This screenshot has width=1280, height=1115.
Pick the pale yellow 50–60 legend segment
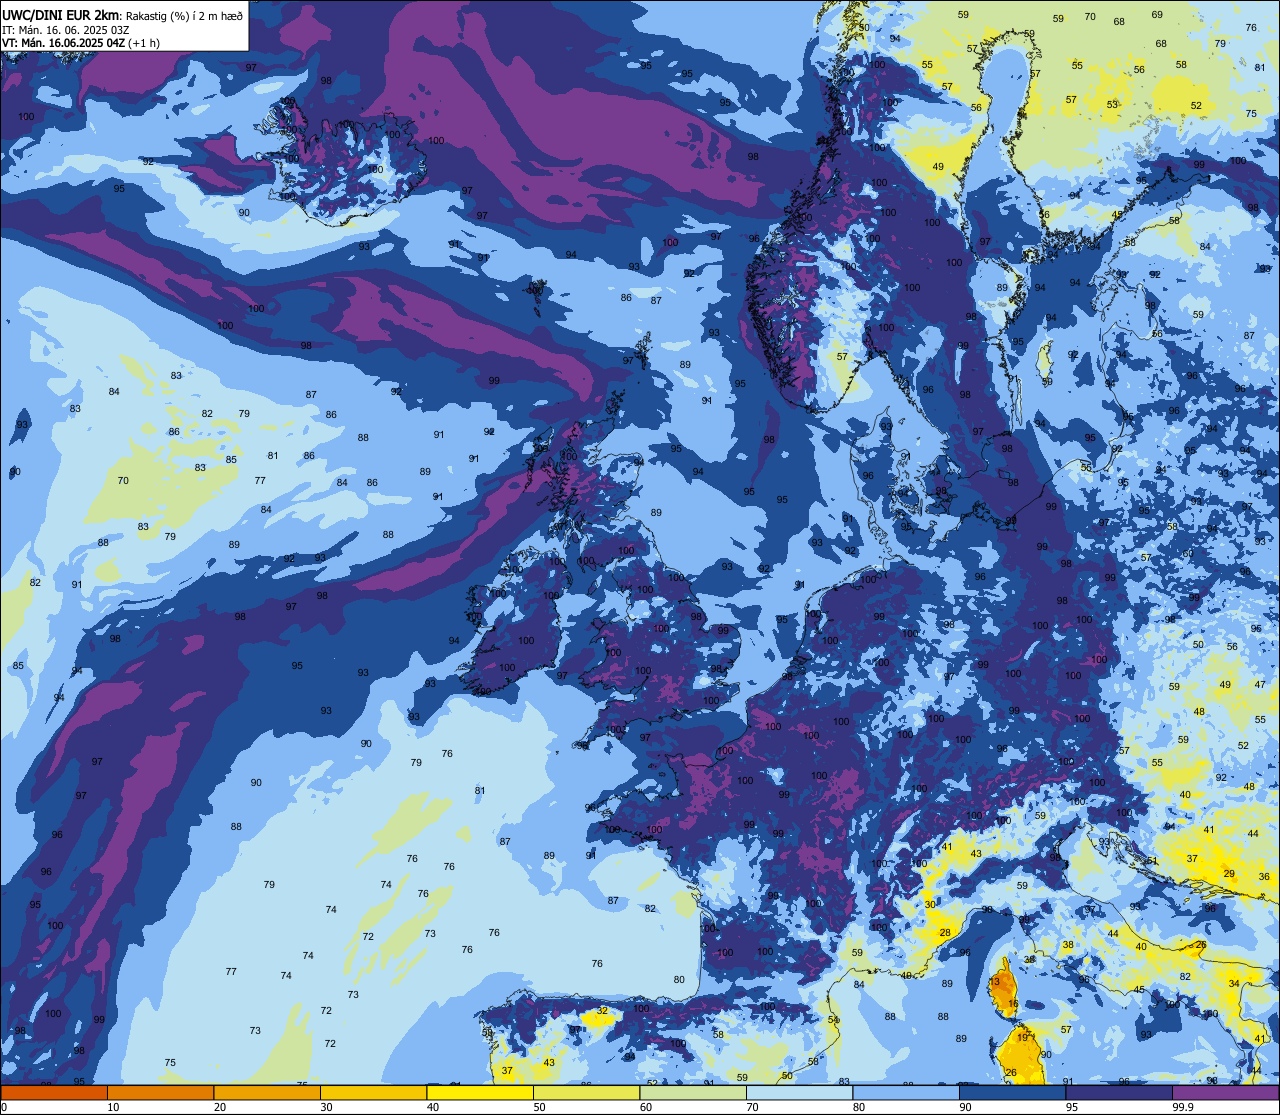coord(586,1092)
